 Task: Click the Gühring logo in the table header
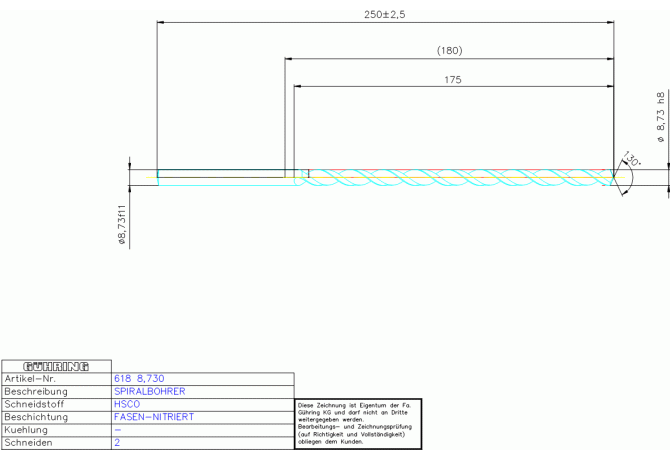56,366
